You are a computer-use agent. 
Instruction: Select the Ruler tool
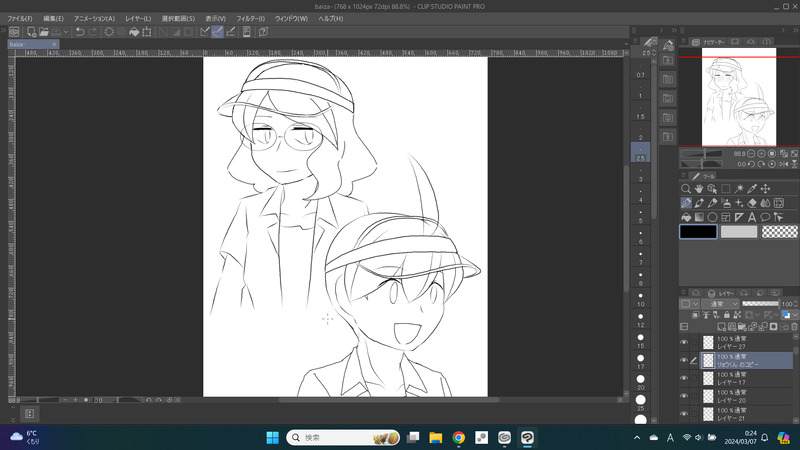pyautogui.click(x=739, y=217)
